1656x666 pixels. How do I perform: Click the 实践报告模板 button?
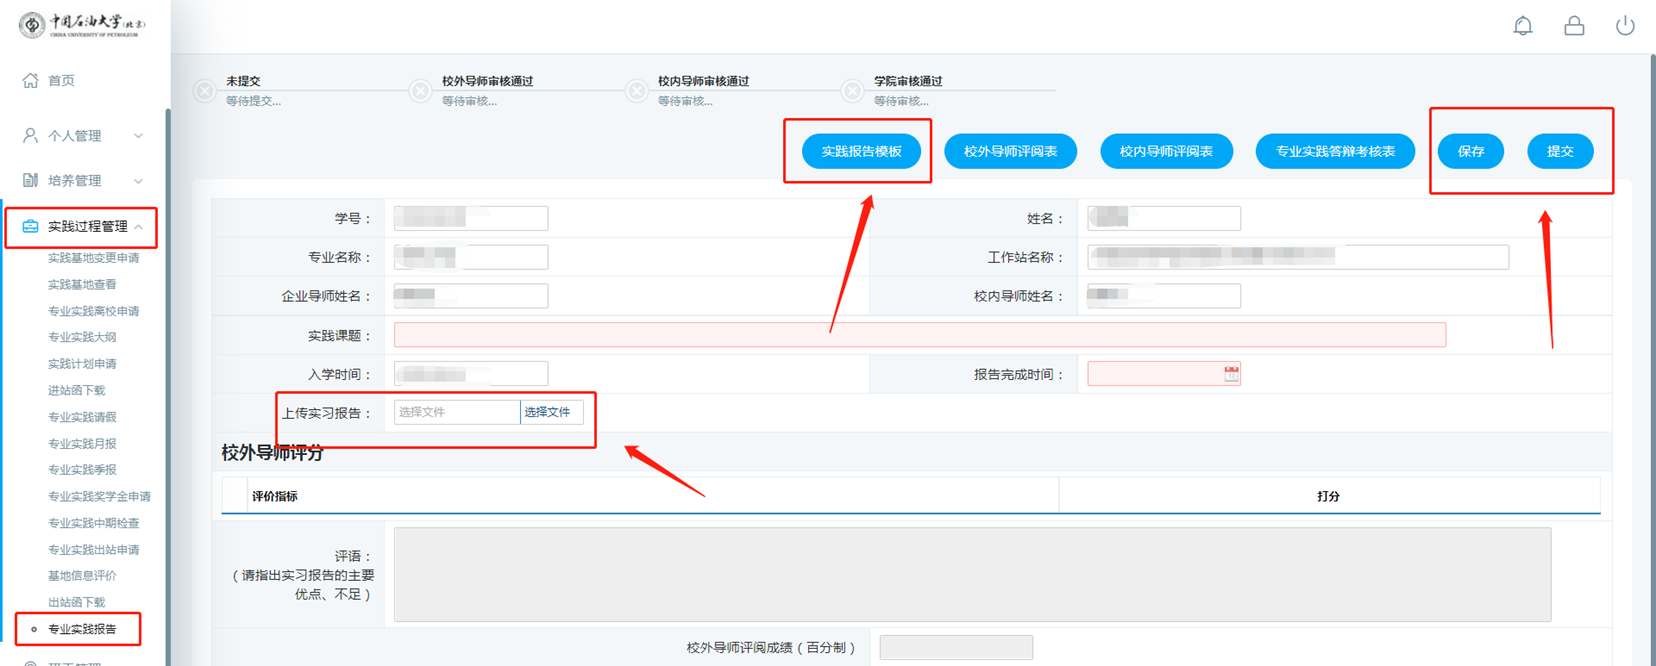tap(861, 151)
